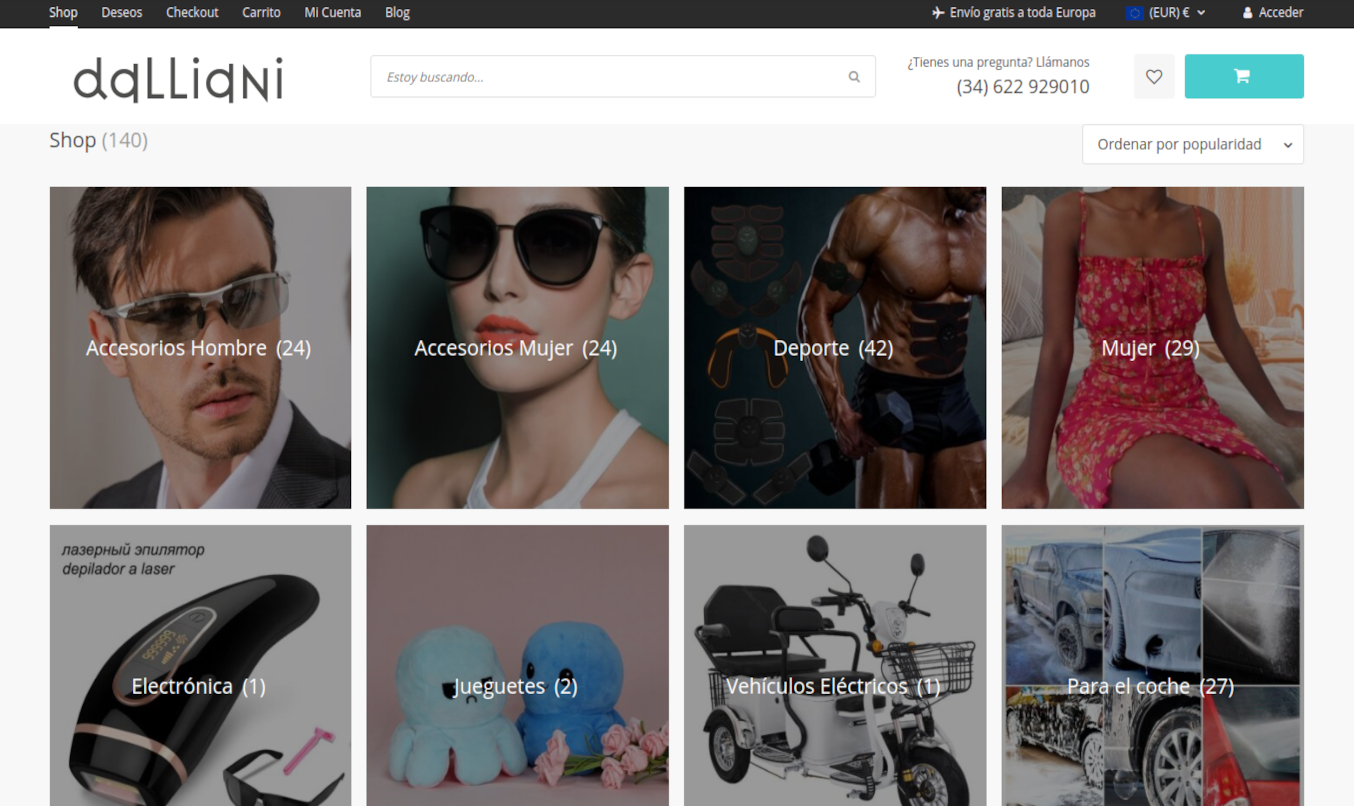Screen dimensions: 1354x806
Task: Open the Para el coche category
Action: (x=1152, y=666)
